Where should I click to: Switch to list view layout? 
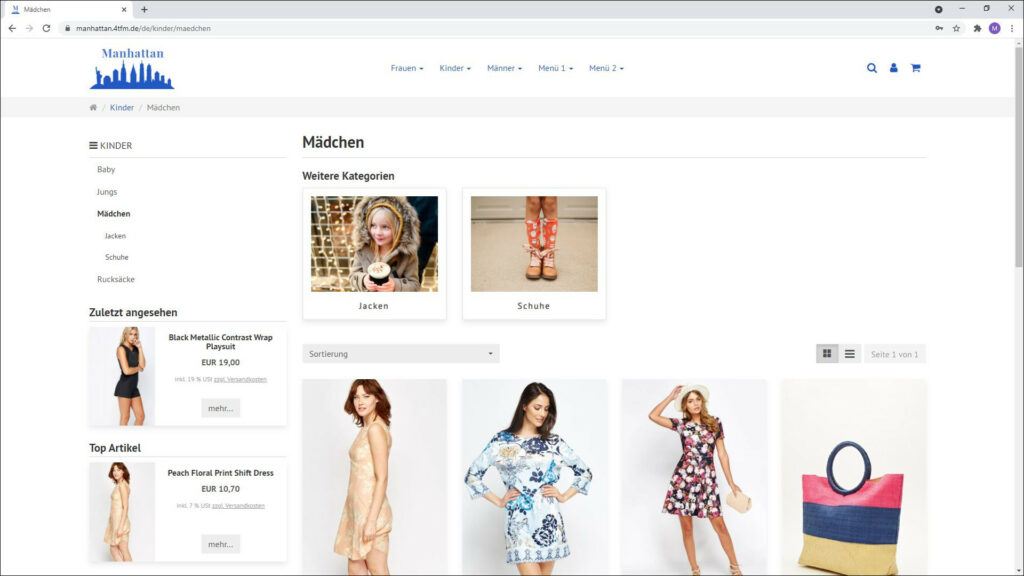[849, 354]
